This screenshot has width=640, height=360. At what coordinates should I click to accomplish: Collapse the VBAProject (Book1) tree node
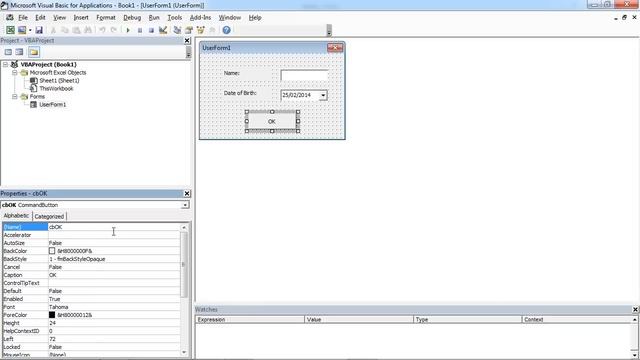point(5,64)
